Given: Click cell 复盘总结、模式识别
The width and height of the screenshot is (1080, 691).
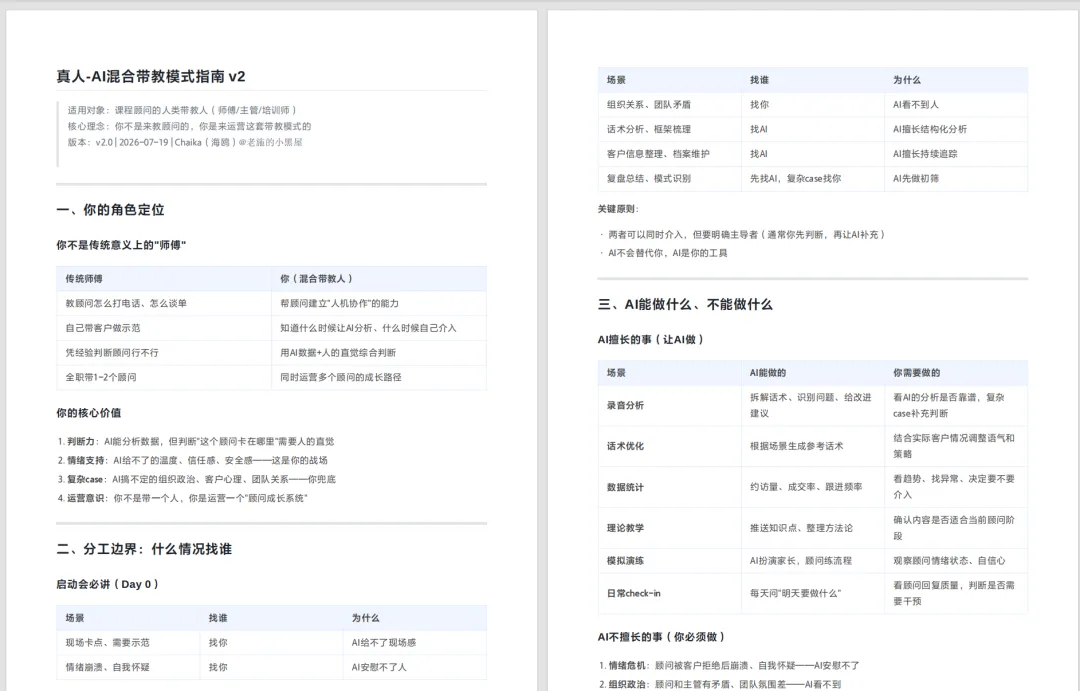Looking at the screenshot, I should (649, 178).
